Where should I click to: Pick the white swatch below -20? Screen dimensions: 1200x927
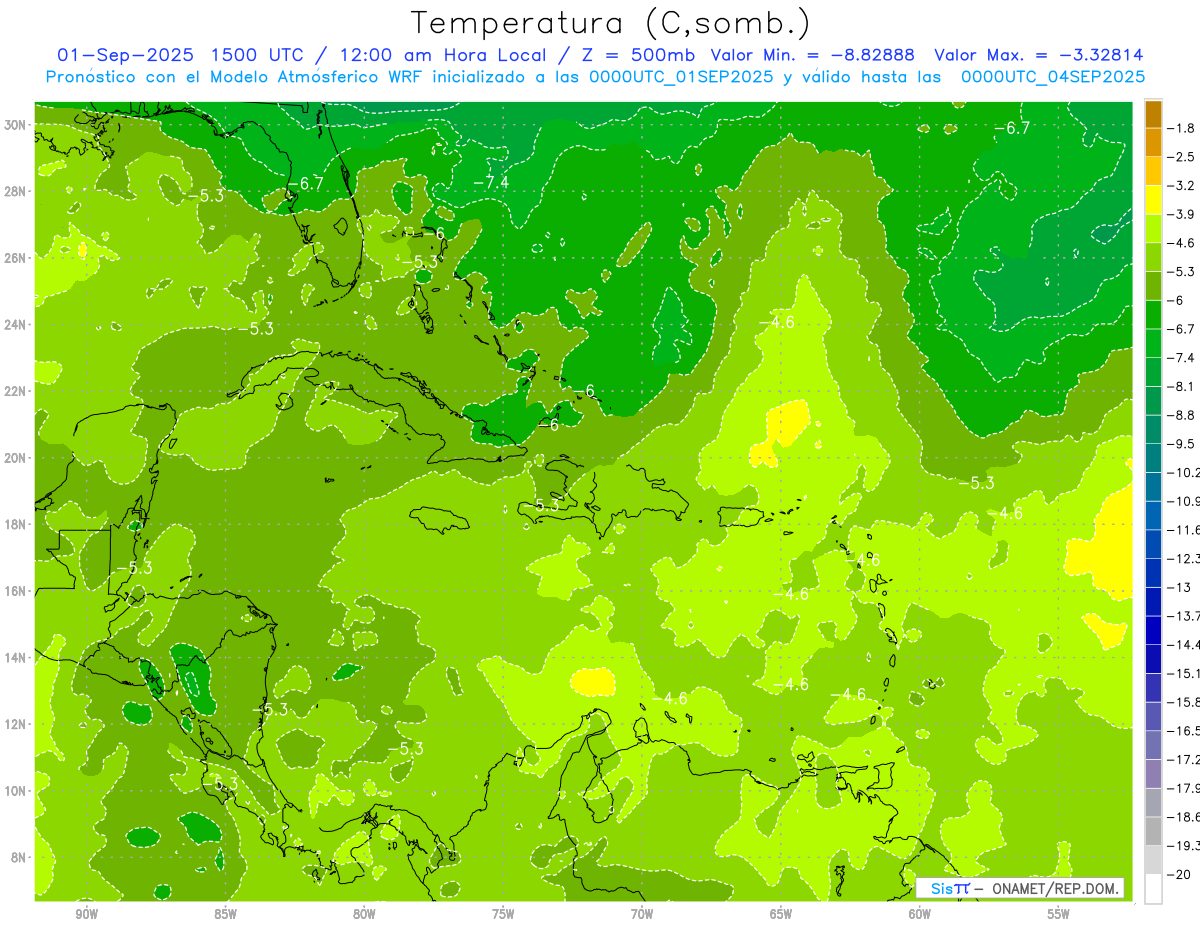coord(1153,889)
